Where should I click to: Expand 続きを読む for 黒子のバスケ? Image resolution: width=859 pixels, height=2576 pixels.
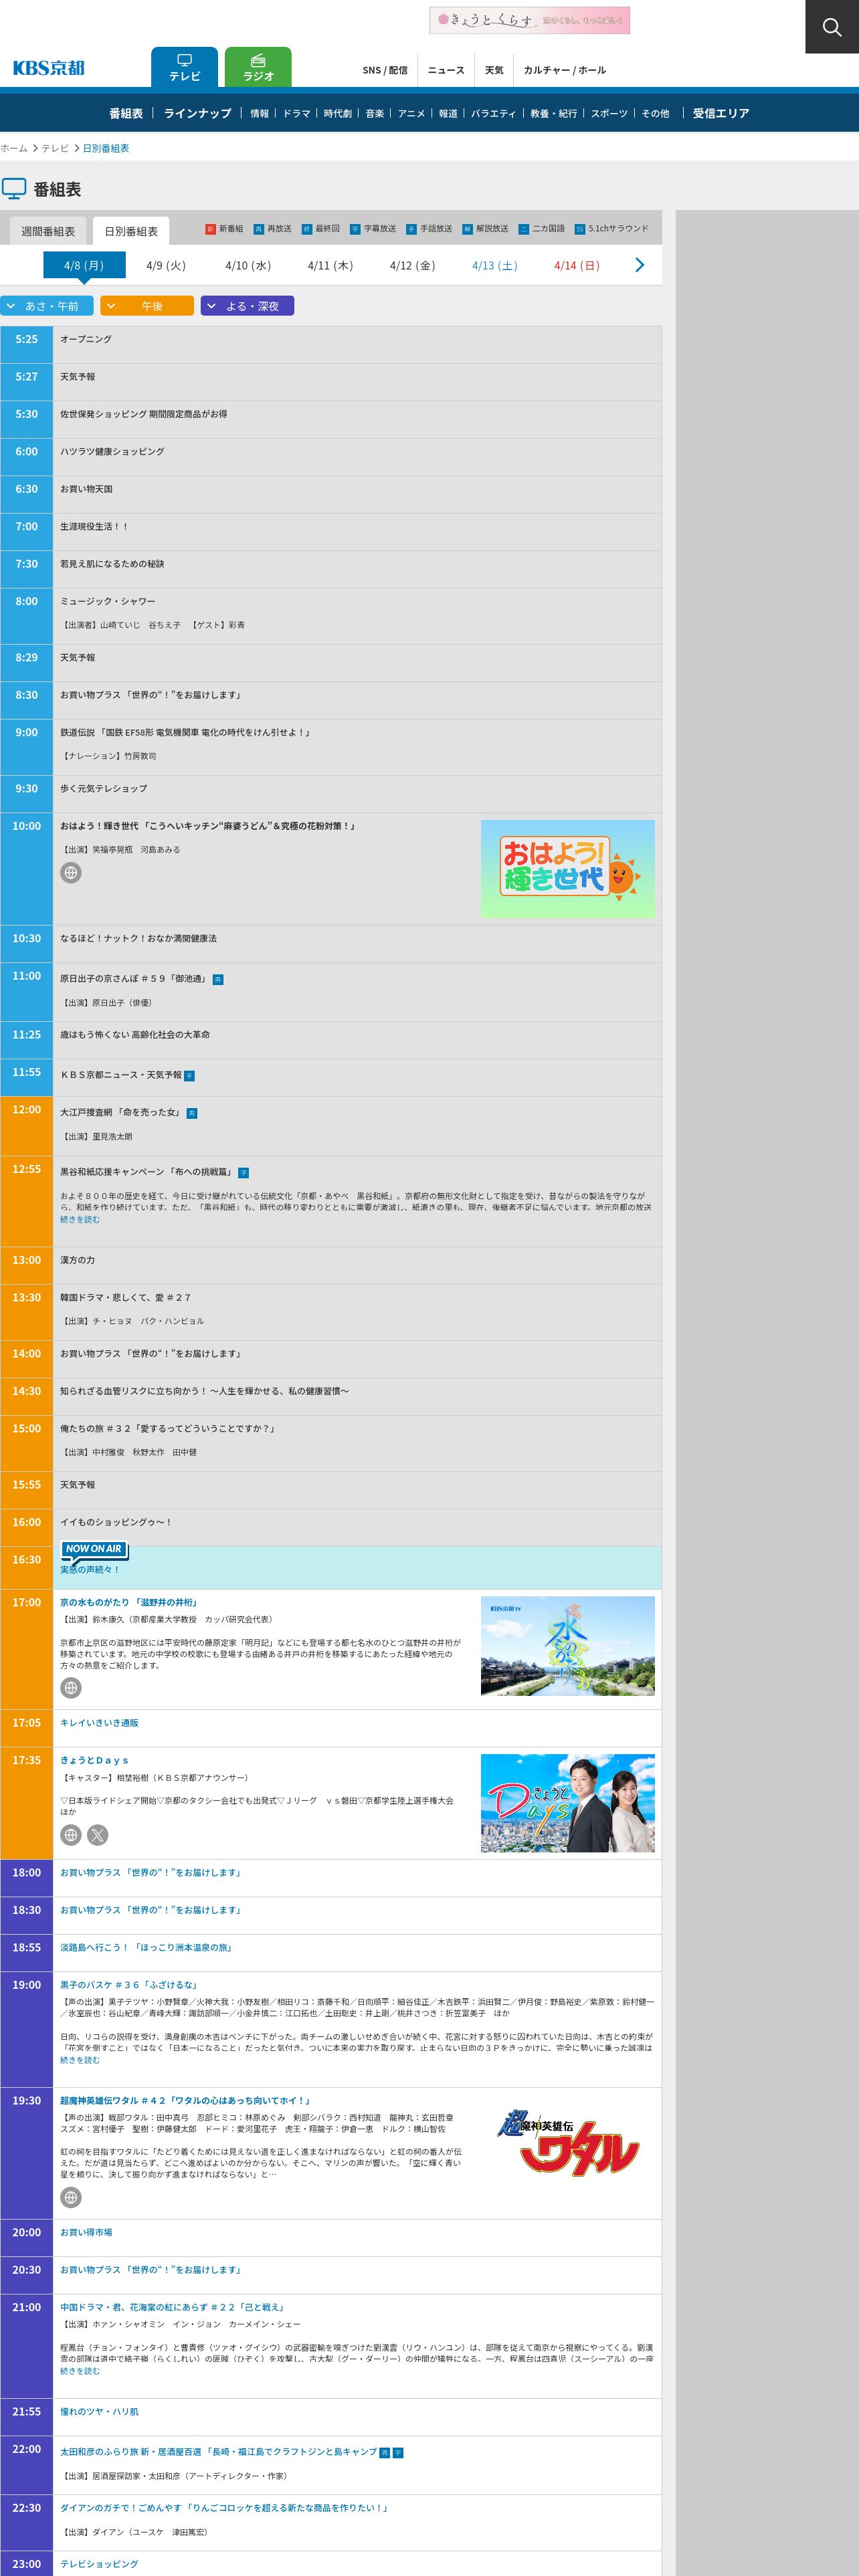pyautogui.click(x=80, y=2060)
